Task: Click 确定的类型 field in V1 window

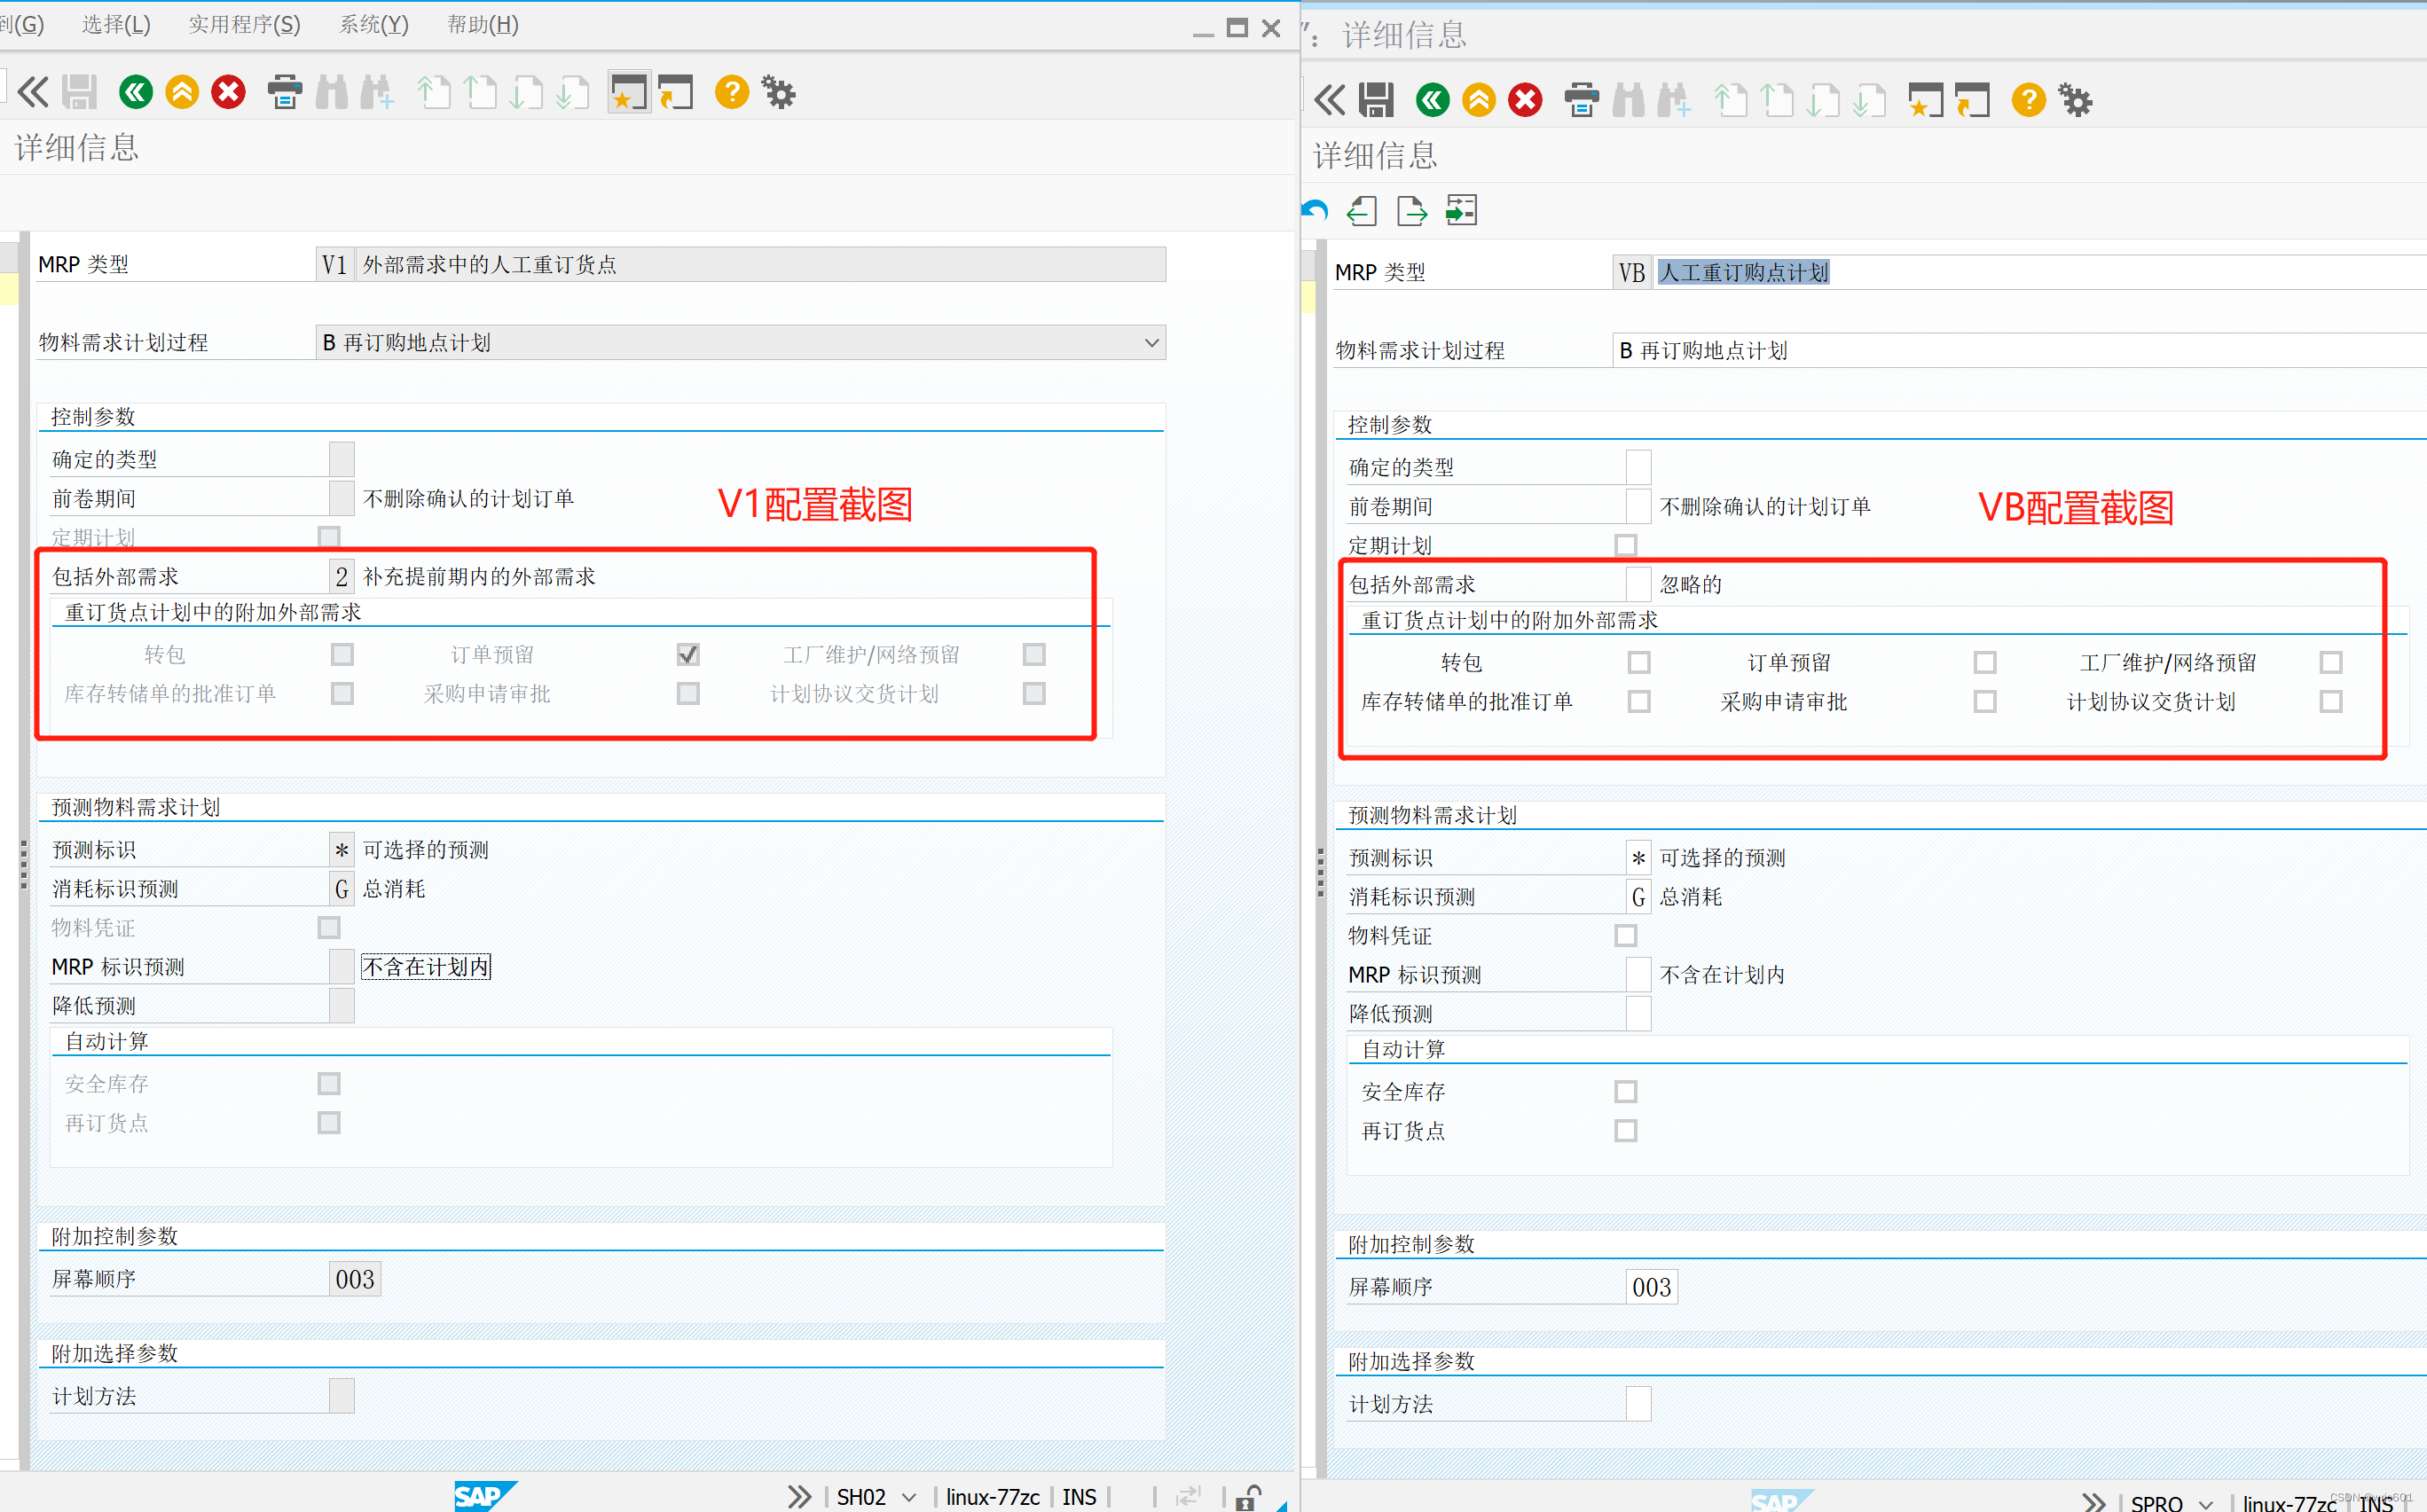Action: (x=341, y=459)
